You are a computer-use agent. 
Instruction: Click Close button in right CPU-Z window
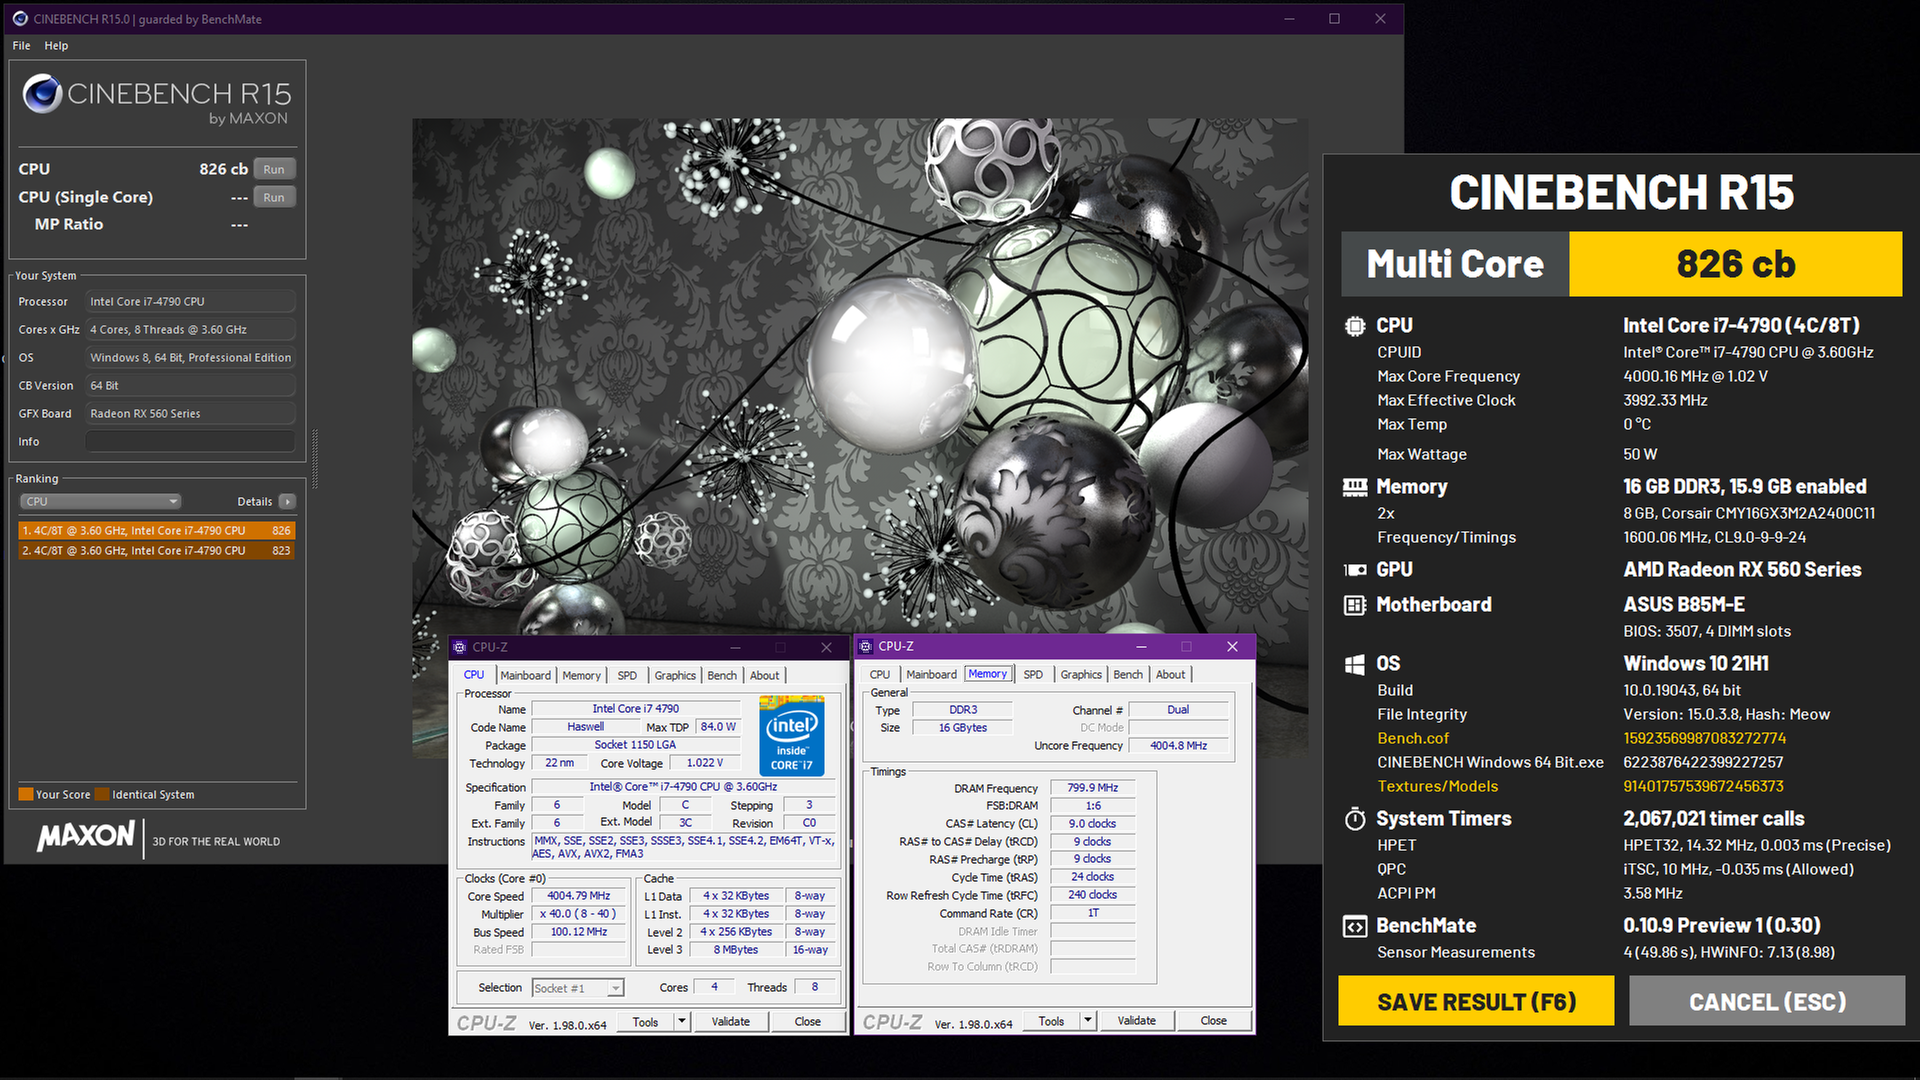1214,1021
